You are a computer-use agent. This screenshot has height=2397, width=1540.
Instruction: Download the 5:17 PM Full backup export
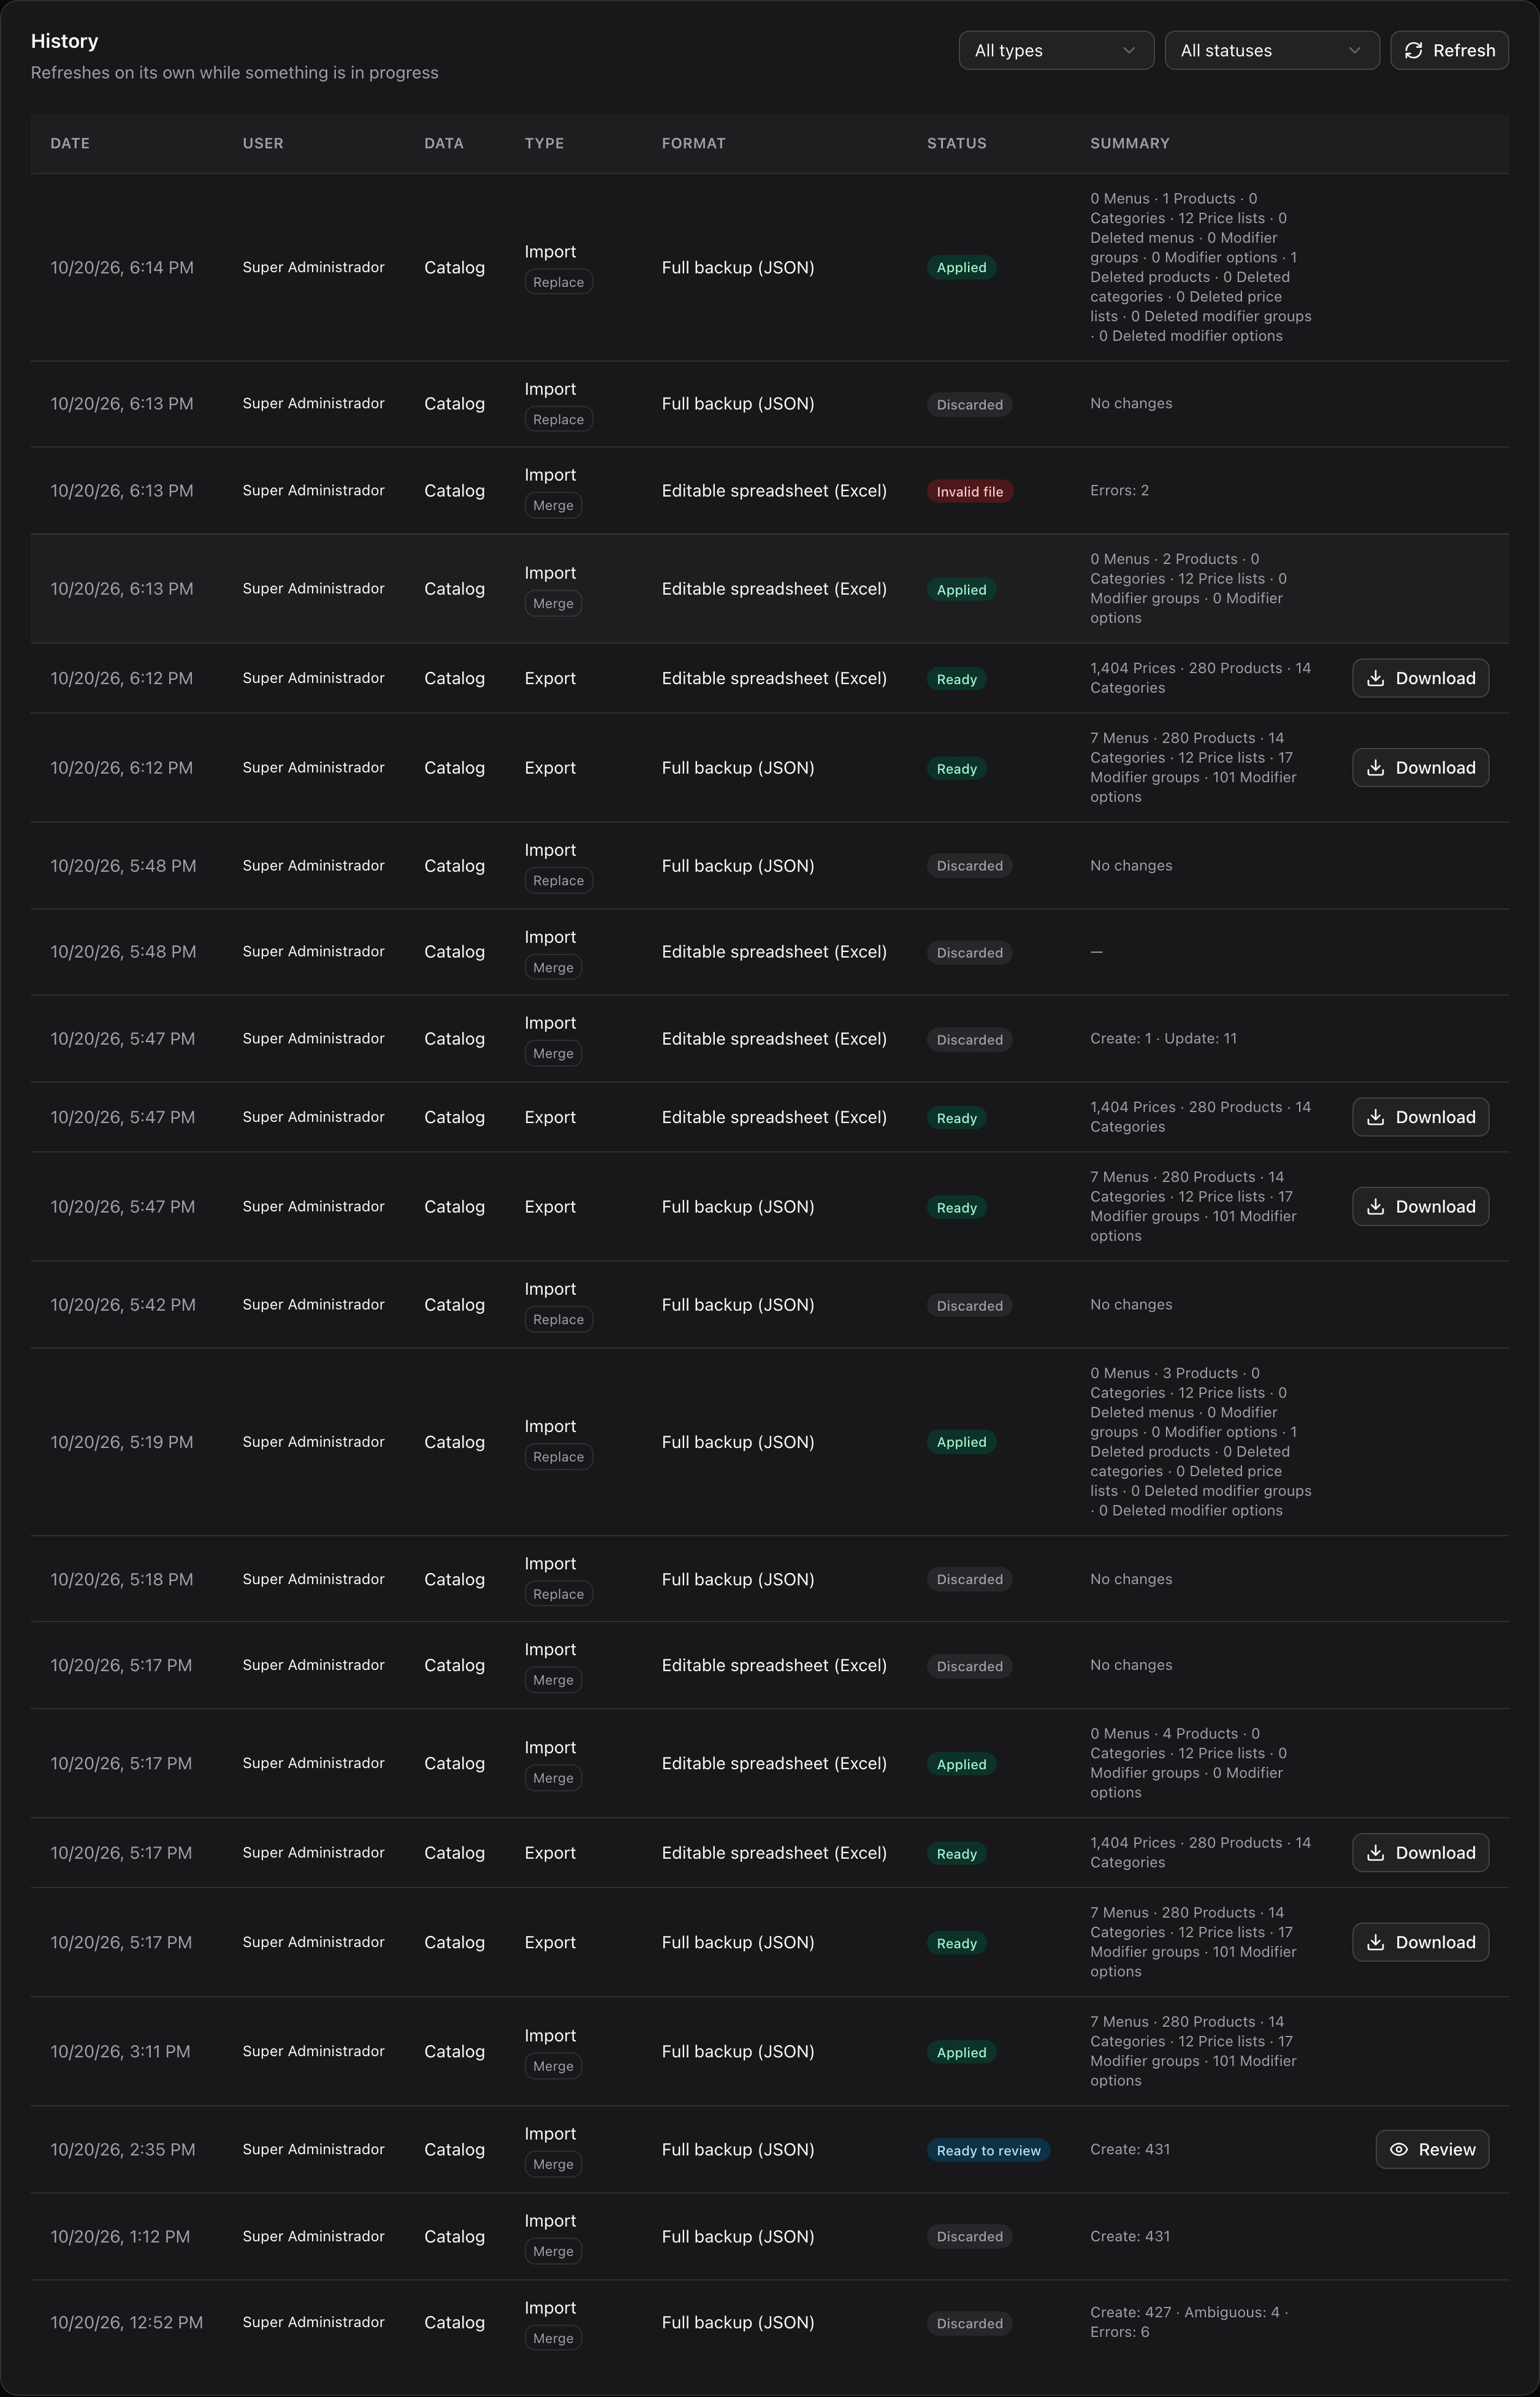point(1420,1942)
